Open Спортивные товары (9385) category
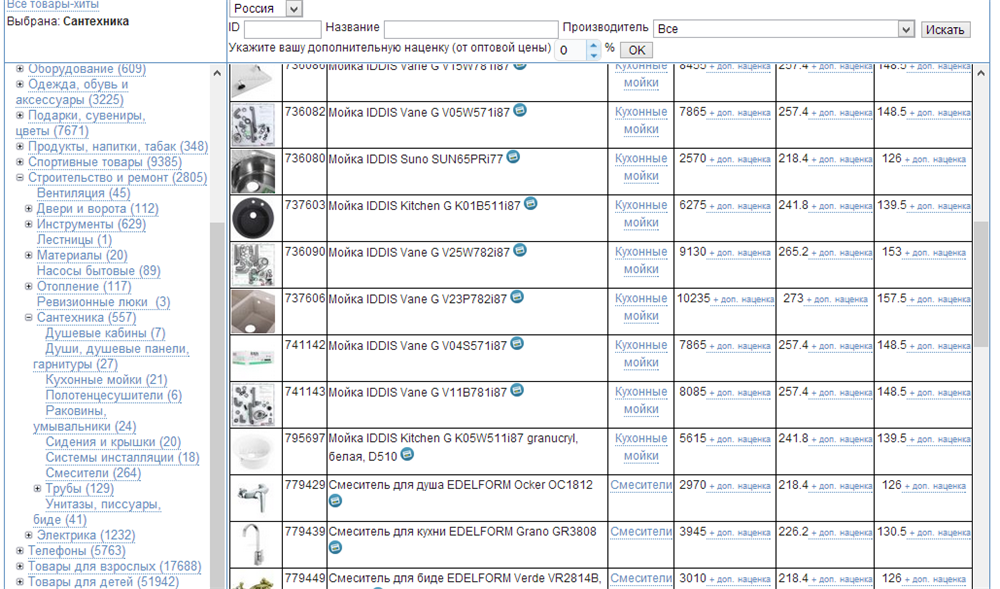Image resolution: width=1000 pixels, height=589 pixels. pos(105,162)
